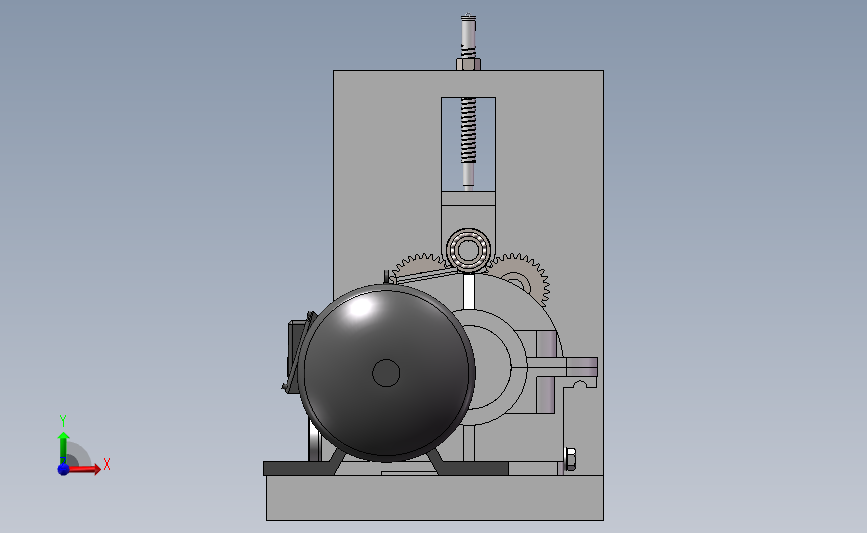Select the ball bearing above the motor
The width and height of the screenshot is (867, 533).
(x=468, y=250)
